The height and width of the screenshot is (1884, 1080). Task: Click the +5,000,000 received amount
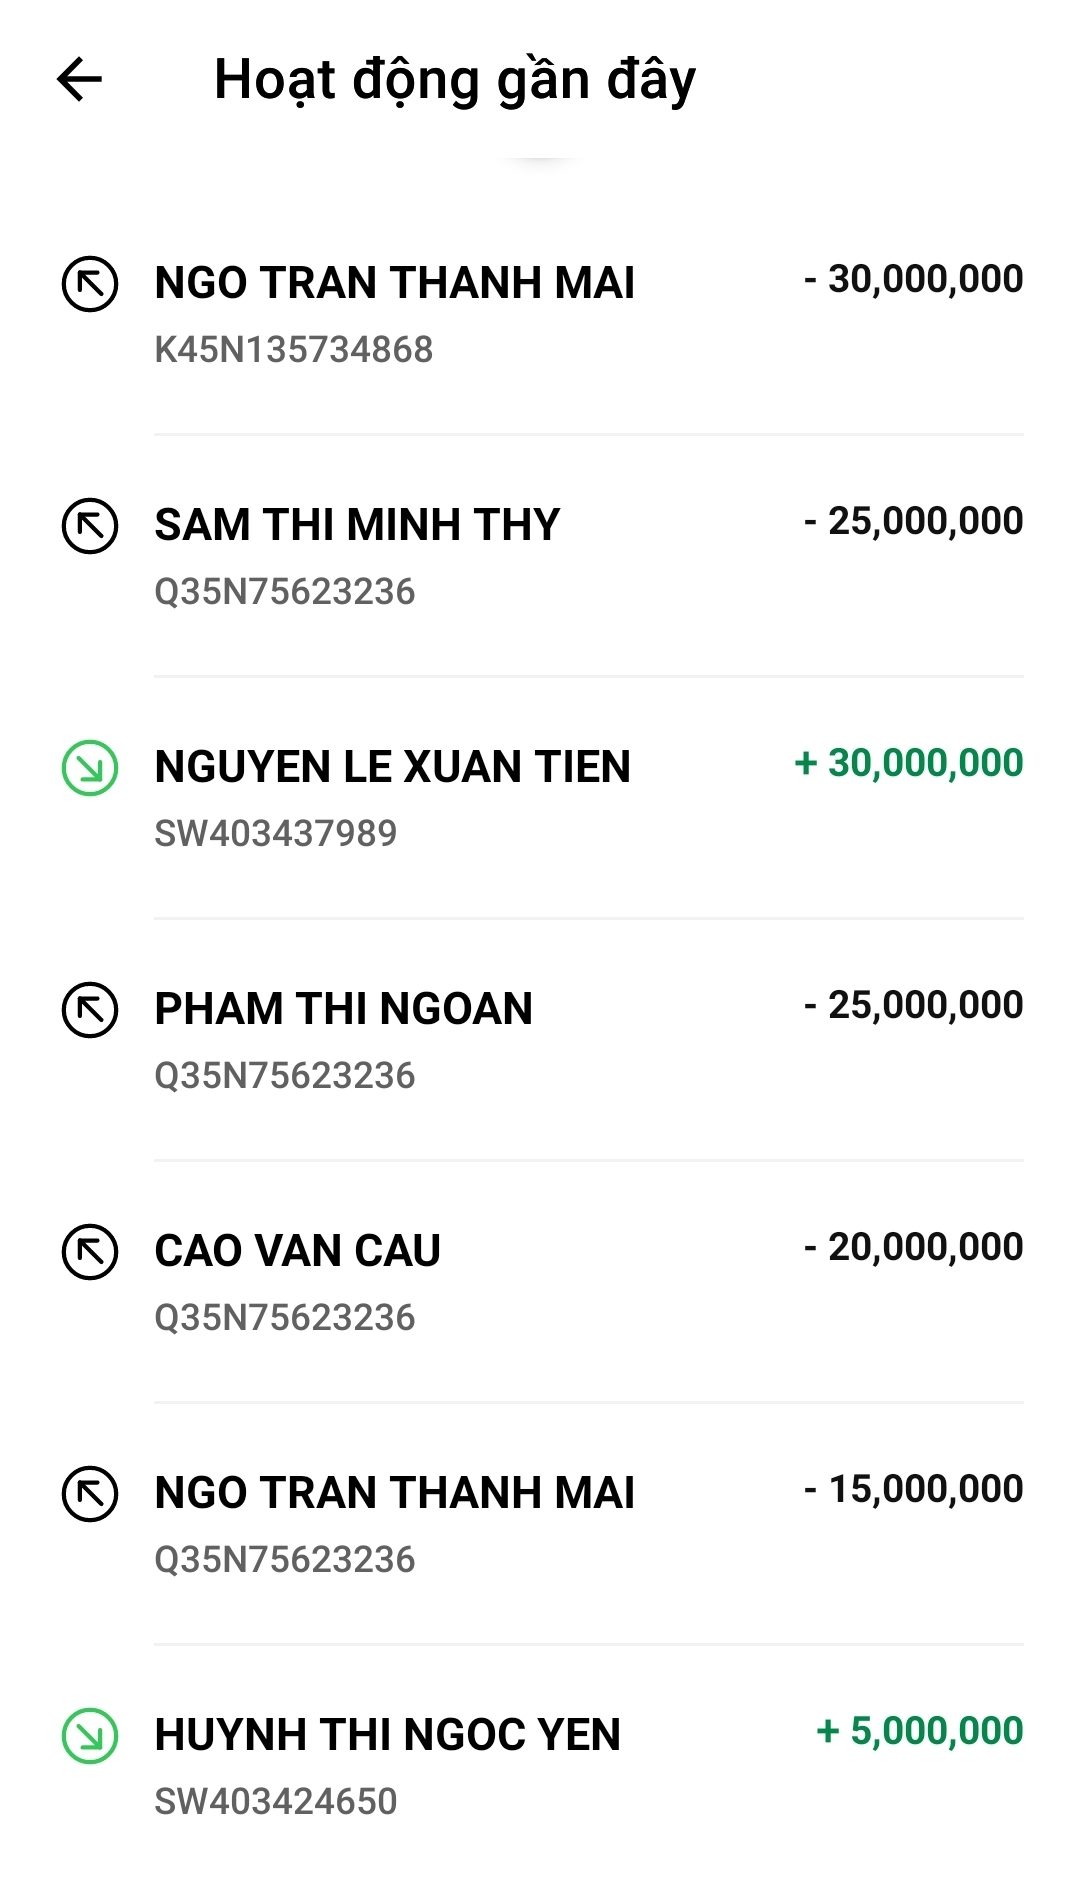pos(920,1731)
